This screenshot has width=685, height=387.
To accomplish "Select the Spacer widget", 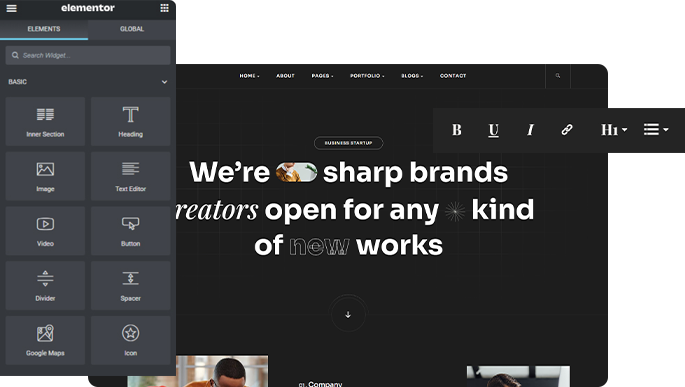I will pyautogui.click(x=131, y=286).
